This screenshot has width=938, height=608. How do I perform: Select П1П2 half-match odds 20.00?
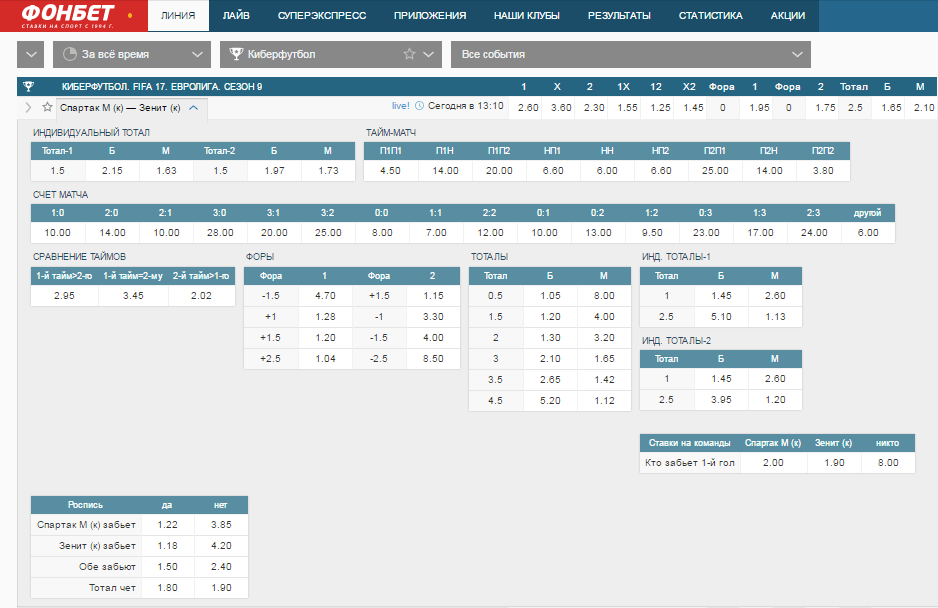(x=499, y=171)
